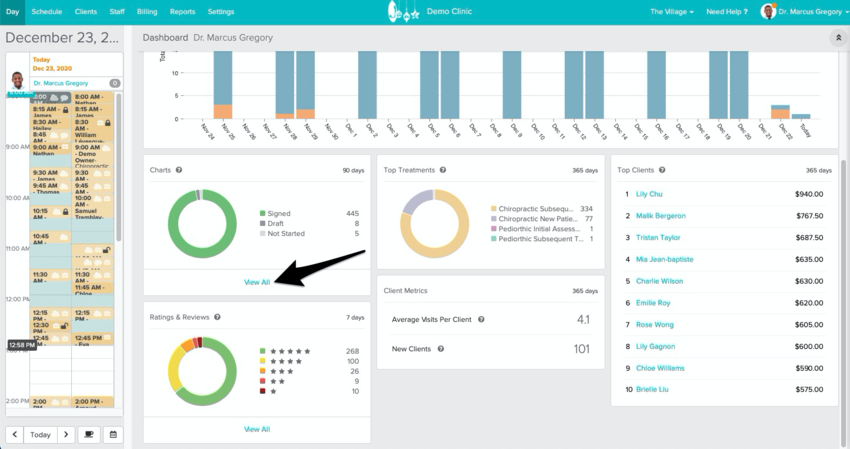Open the calendar date picker icon
This screenshot has height=449, width=850.
click(x=113, y=435)
